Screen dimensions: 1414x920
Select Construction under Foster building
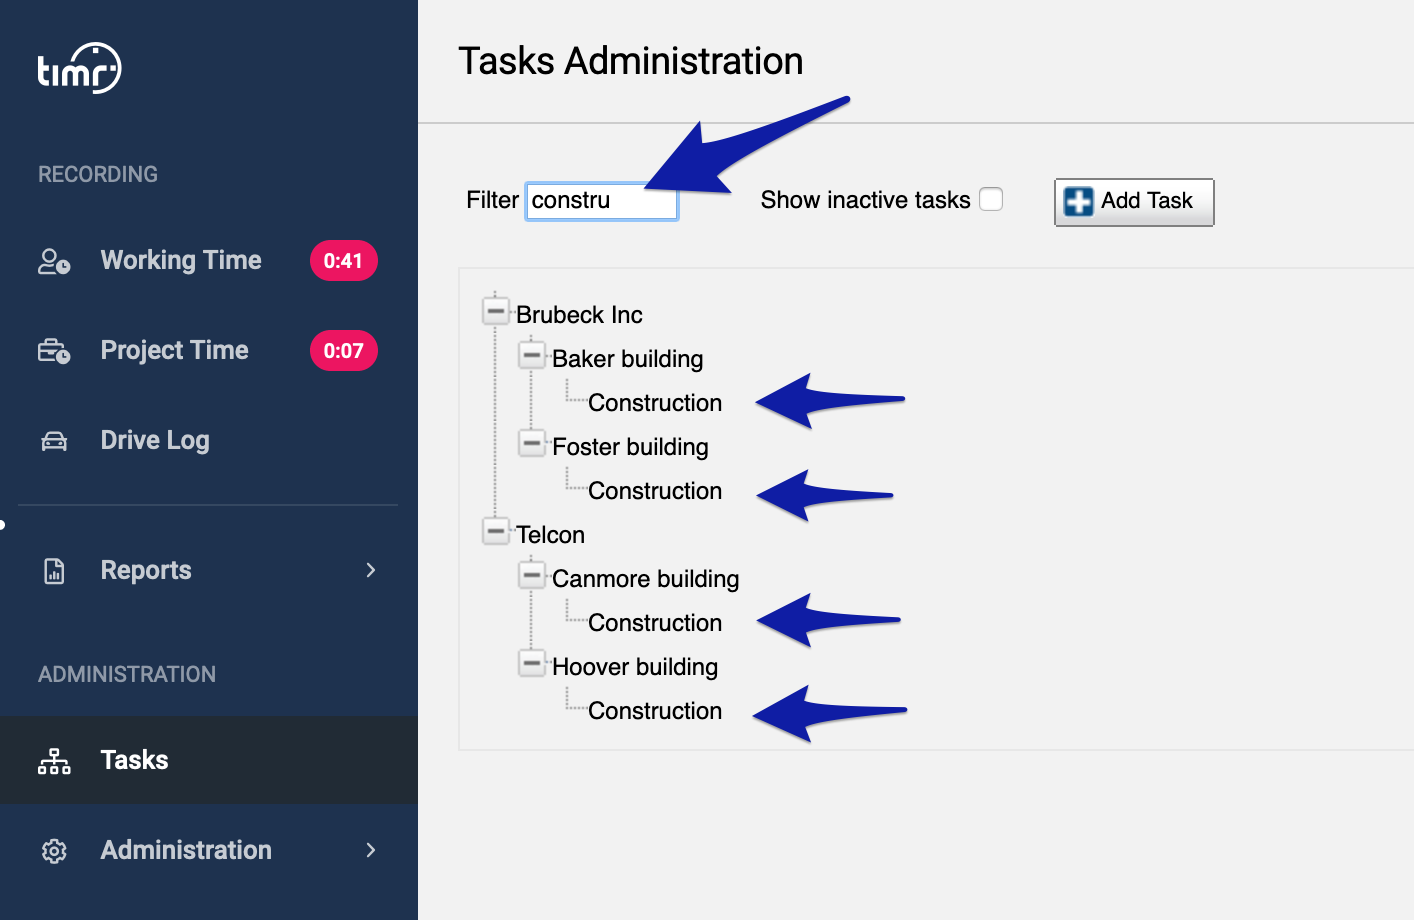point(655,491)
